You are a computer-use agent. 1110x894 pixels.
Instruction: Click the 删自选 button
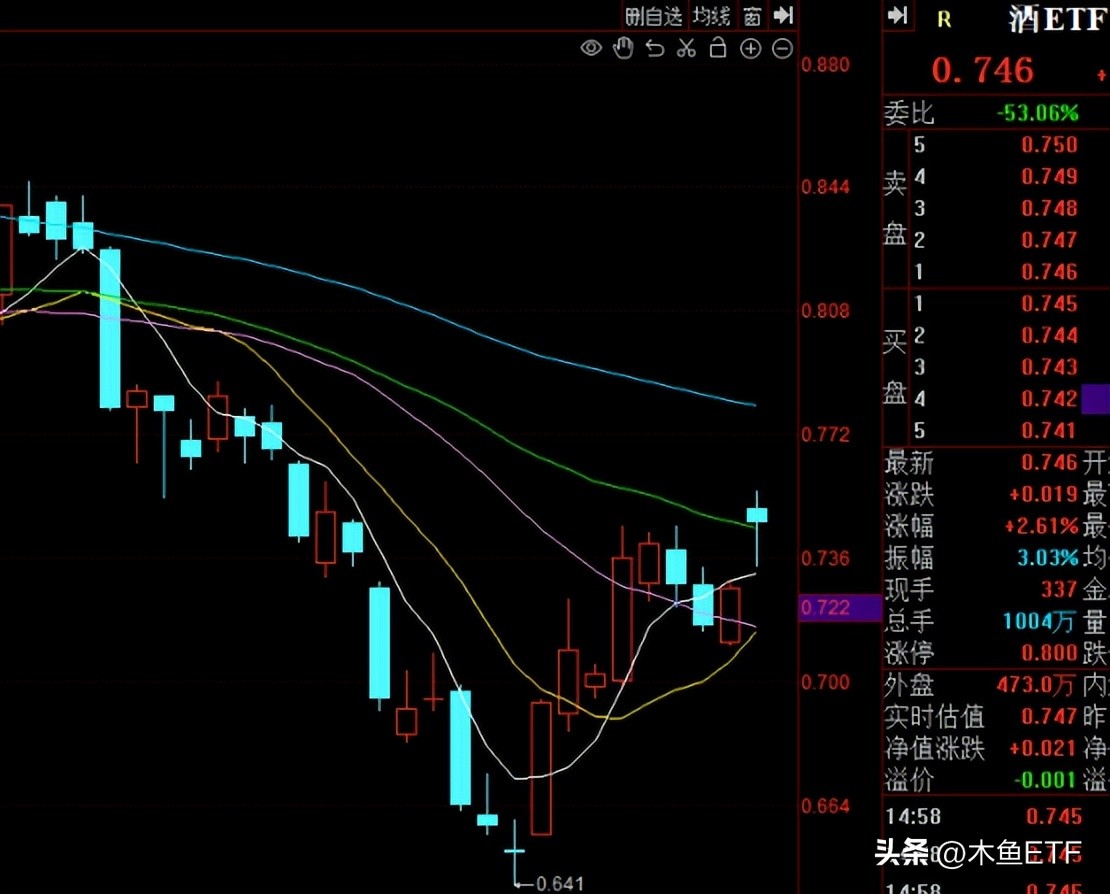654,16
